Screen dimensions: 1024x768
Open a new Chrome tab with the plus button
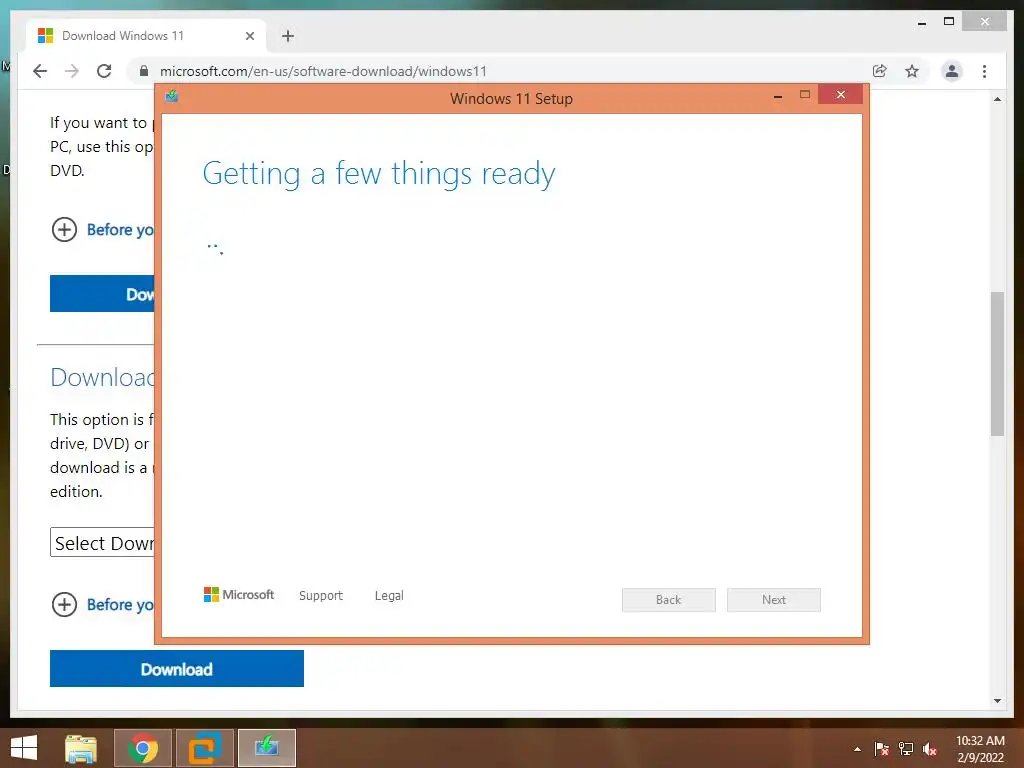coord(288,36)
